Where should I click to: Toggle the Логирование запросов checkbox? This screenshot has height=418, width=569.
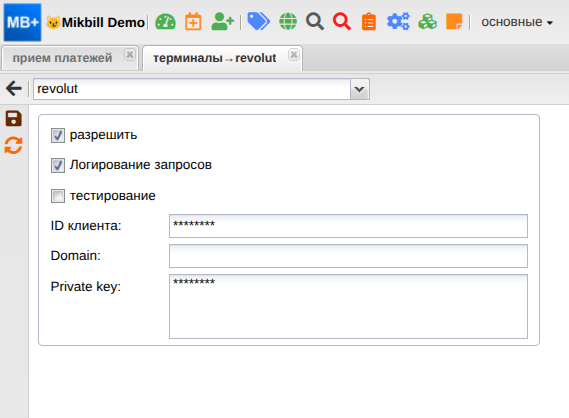pos(58,165)
